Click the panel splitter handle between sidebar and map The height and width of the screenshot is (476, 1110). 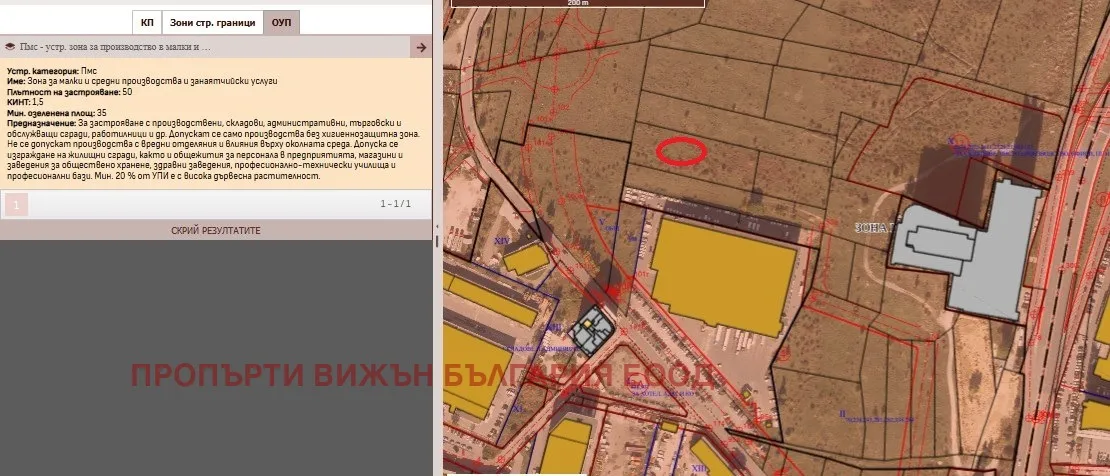[x=437, y=238]
